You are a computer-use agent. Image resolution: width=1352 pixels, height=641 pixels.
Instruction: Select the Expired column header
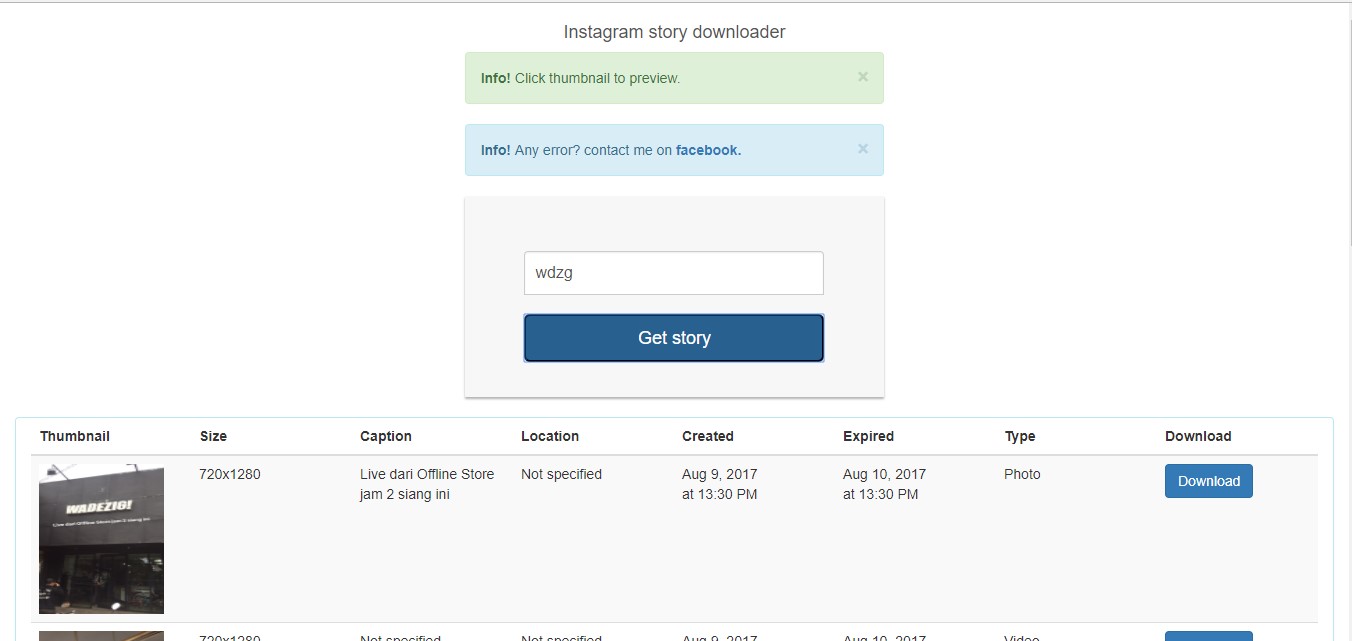click(868, 436)
